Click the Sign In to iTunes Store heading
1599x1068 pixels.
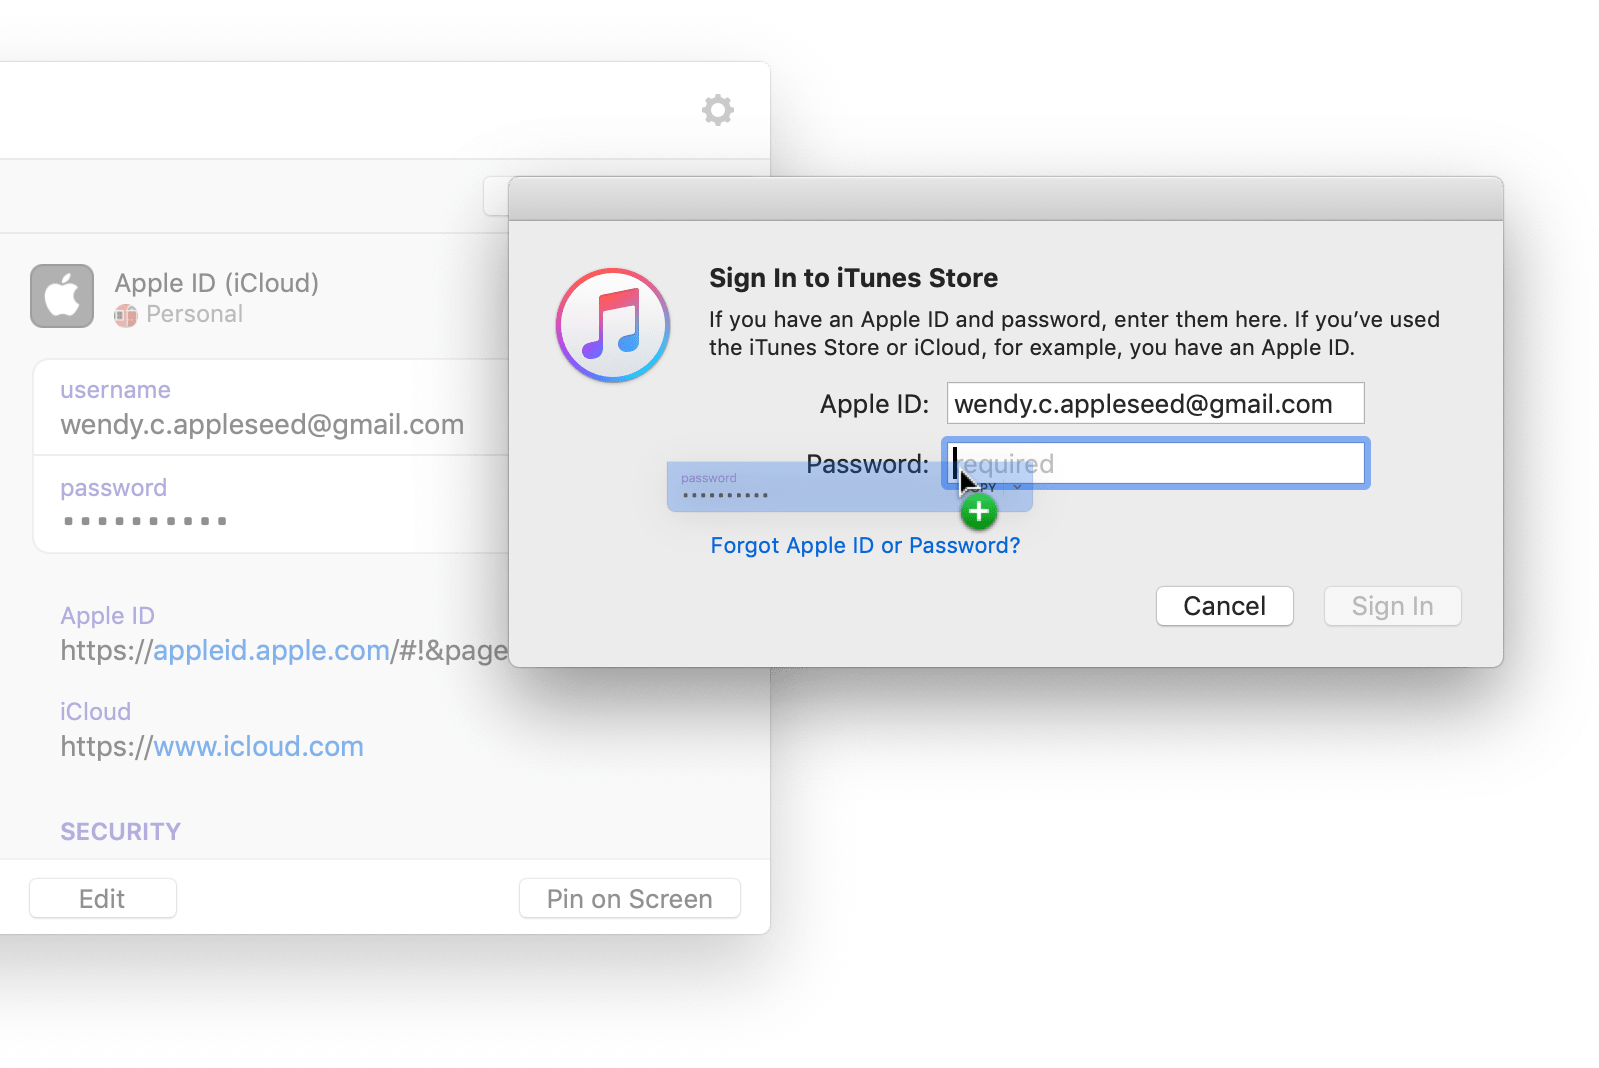[x=853, y=278]
